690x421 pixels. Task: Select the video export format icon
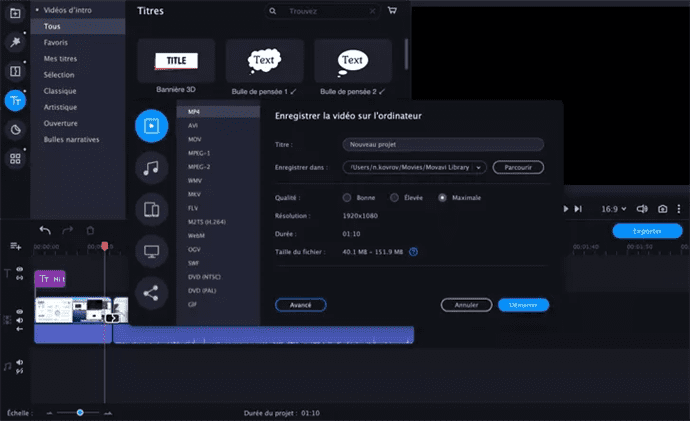(x=151, y=126)
